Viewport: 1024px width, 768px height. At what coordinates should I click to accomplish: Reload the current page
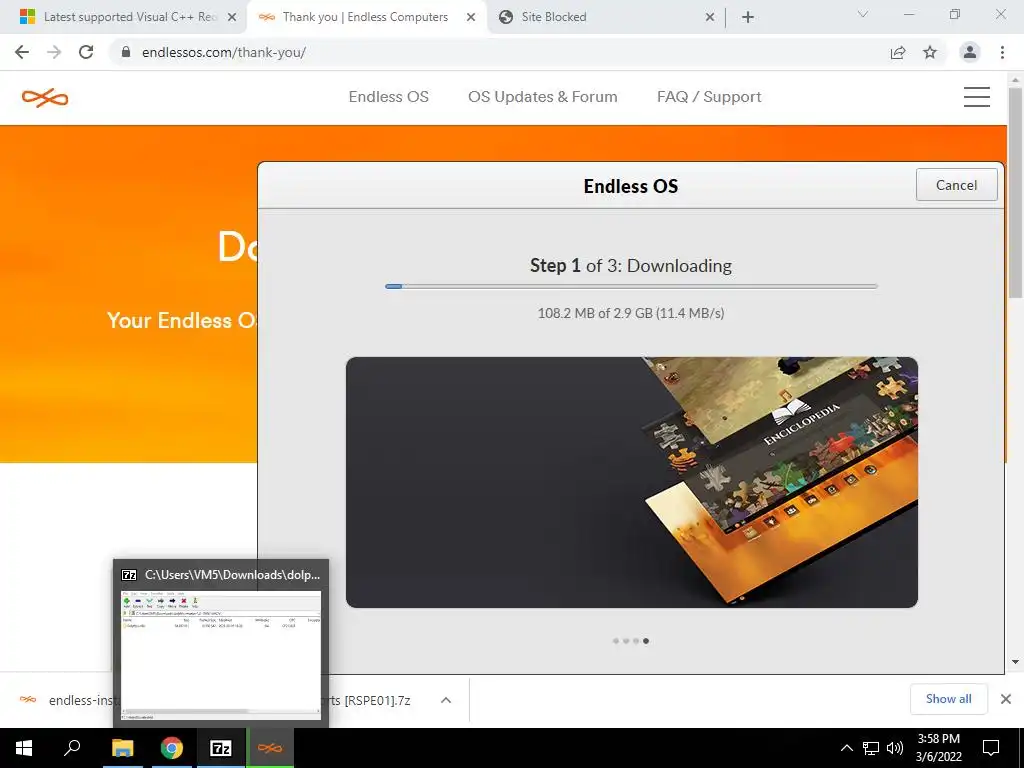[86, 52]
